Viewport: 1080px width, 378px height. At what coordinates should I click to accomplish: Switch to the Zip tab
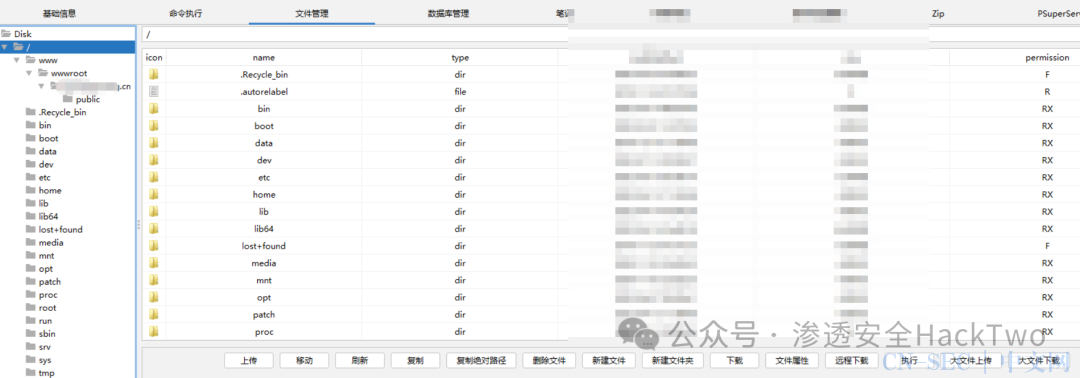(x=938, y=13)
